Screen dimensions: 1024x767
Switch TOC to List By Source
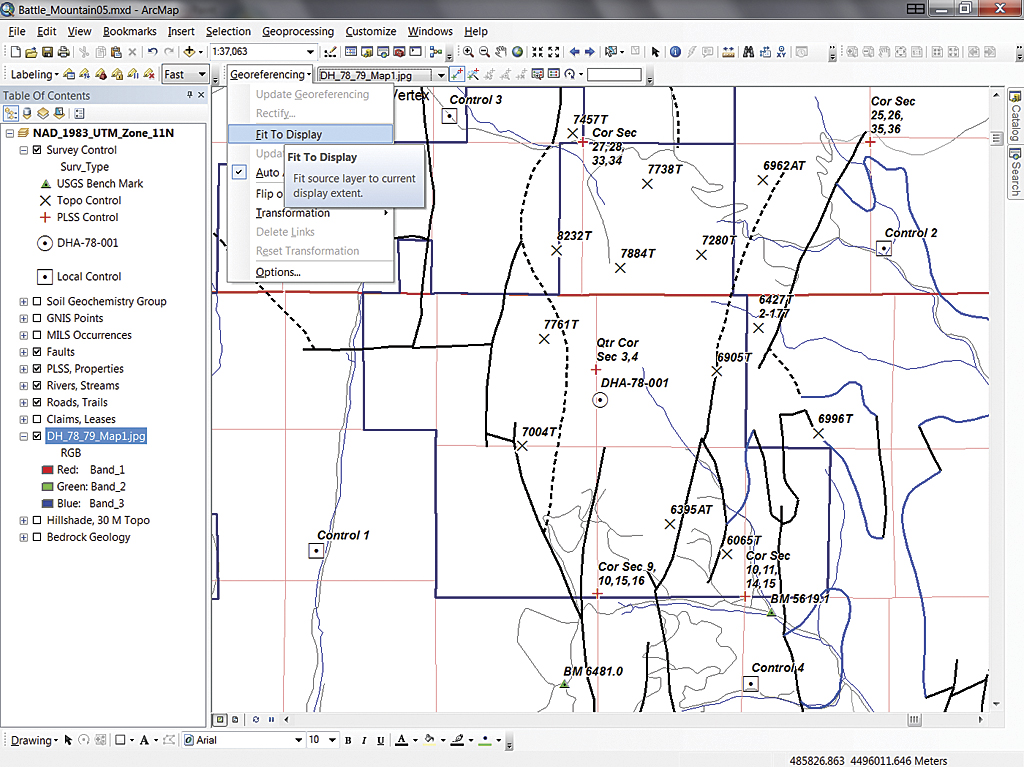coord(27,114)
